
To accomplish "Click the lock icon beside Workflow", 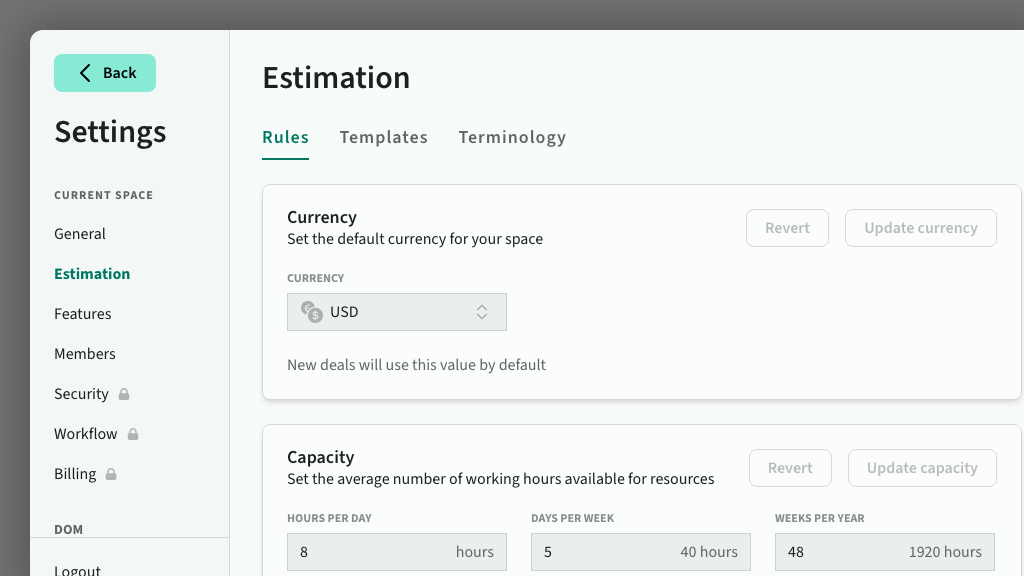I will tap(133, 434).
